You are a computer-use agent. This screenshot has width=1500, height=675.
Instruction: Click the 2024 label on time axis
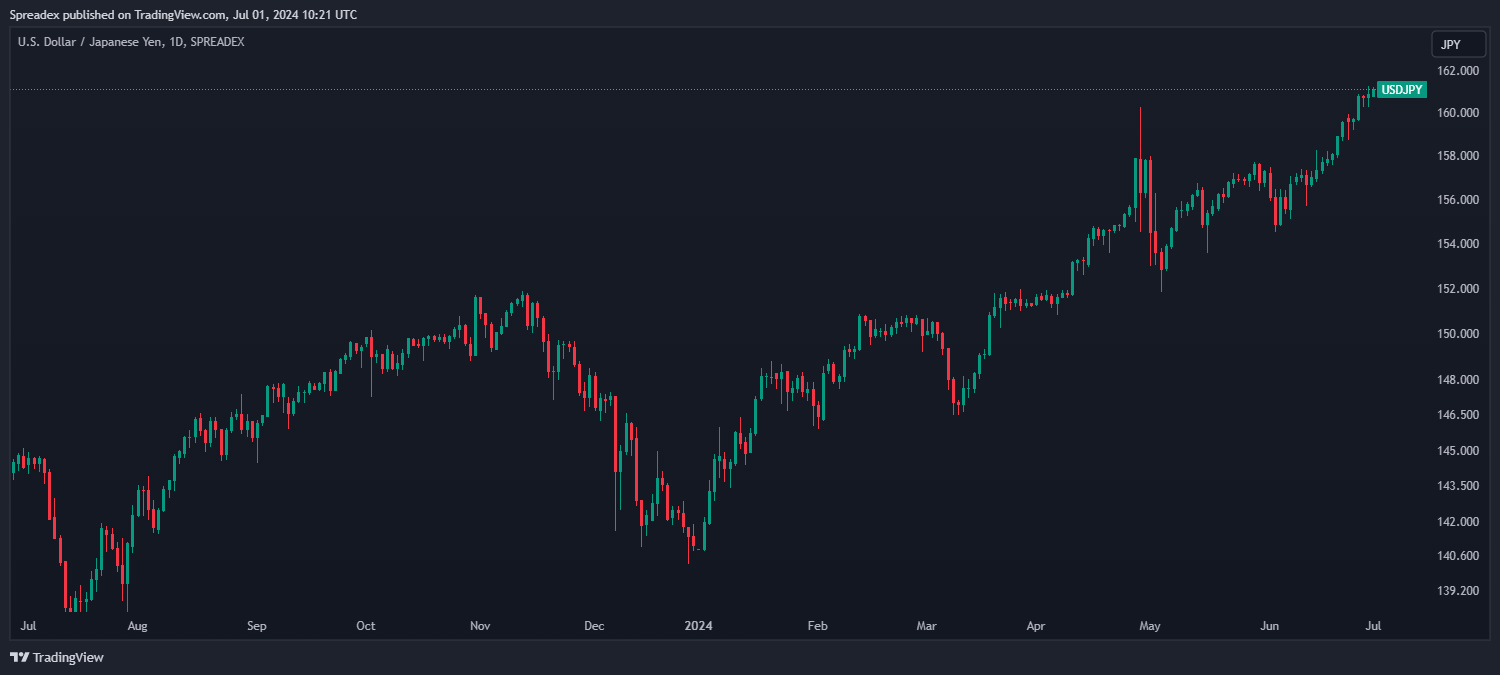(698, 627)
